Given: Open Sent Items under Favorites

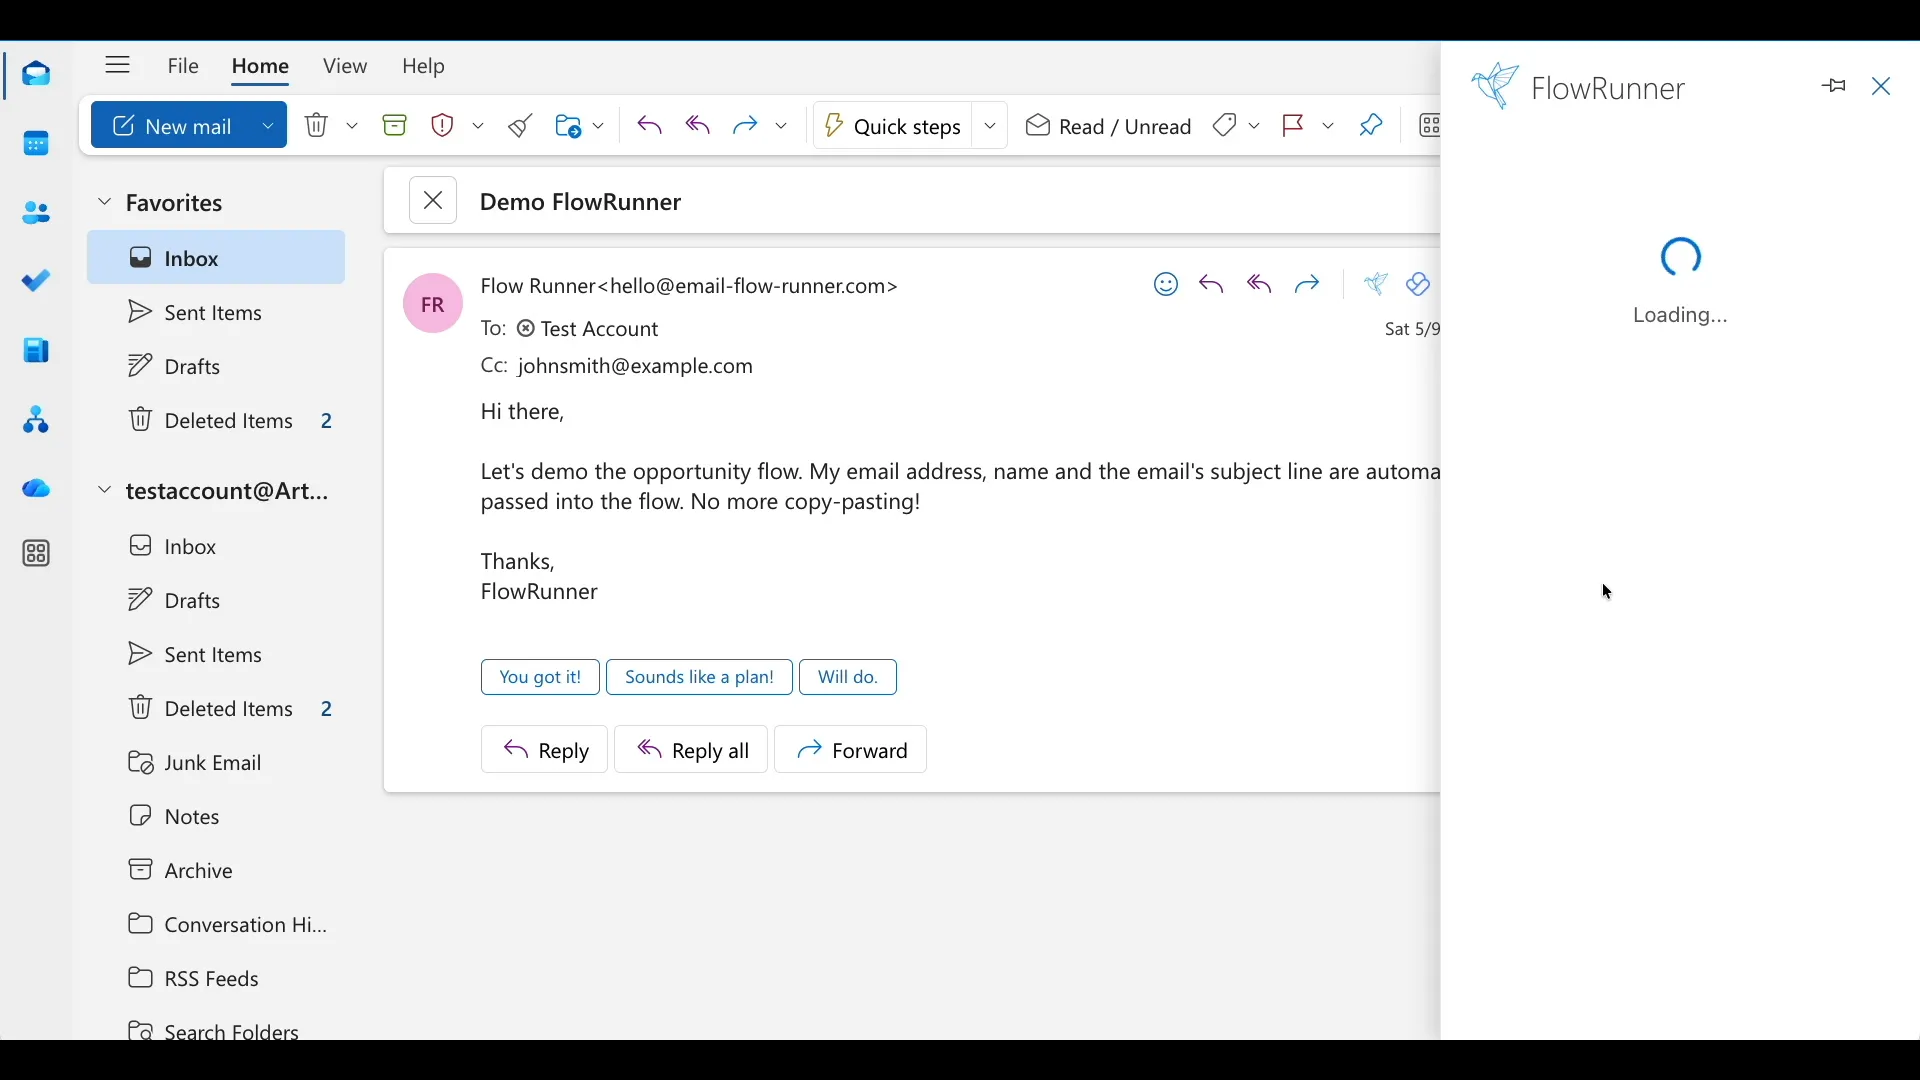Looking at the screenshot, I should coord(217,314).
